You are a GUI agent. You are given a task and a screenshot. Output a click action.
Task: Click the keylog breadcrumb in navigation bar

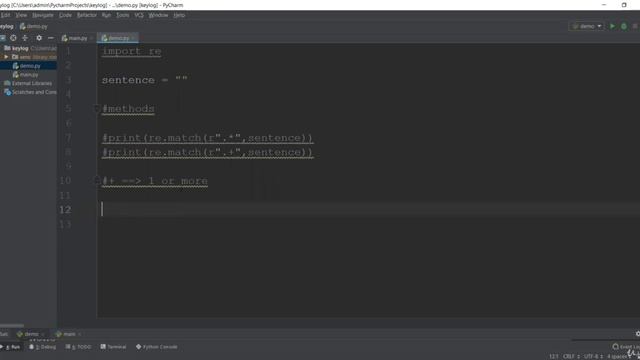pos(7,27)
